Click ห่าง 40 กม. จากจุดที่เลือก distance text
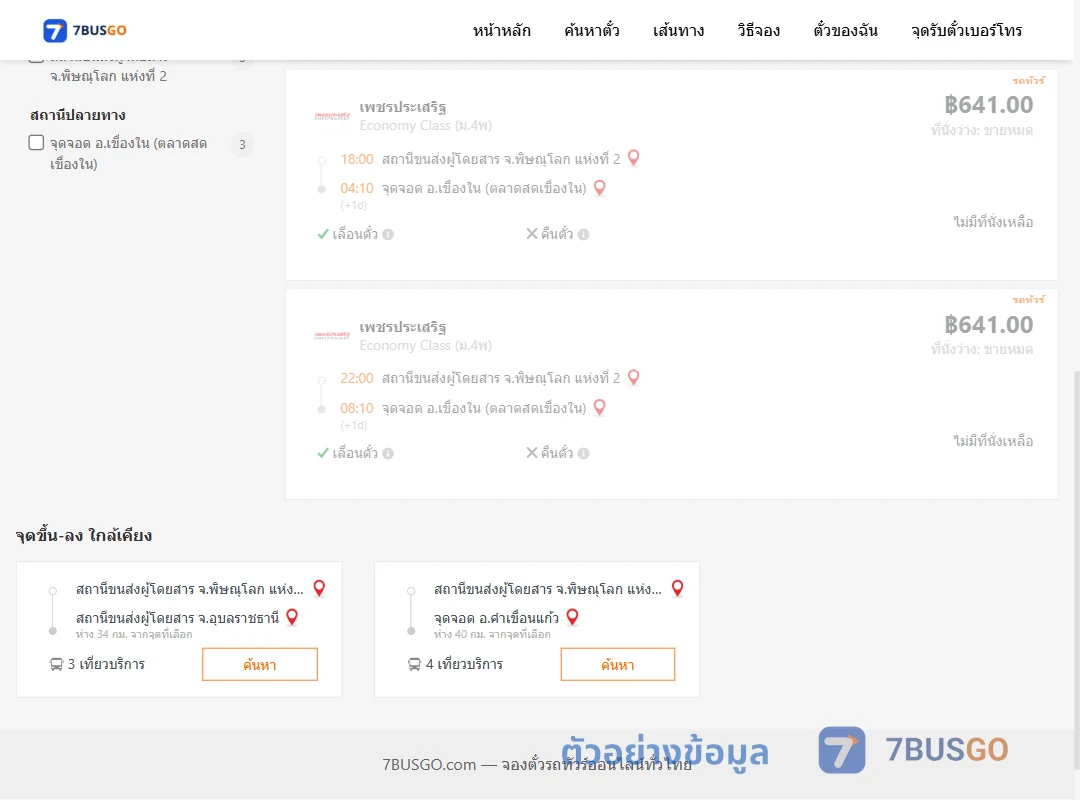1080x800 pixels. (492, 634)
